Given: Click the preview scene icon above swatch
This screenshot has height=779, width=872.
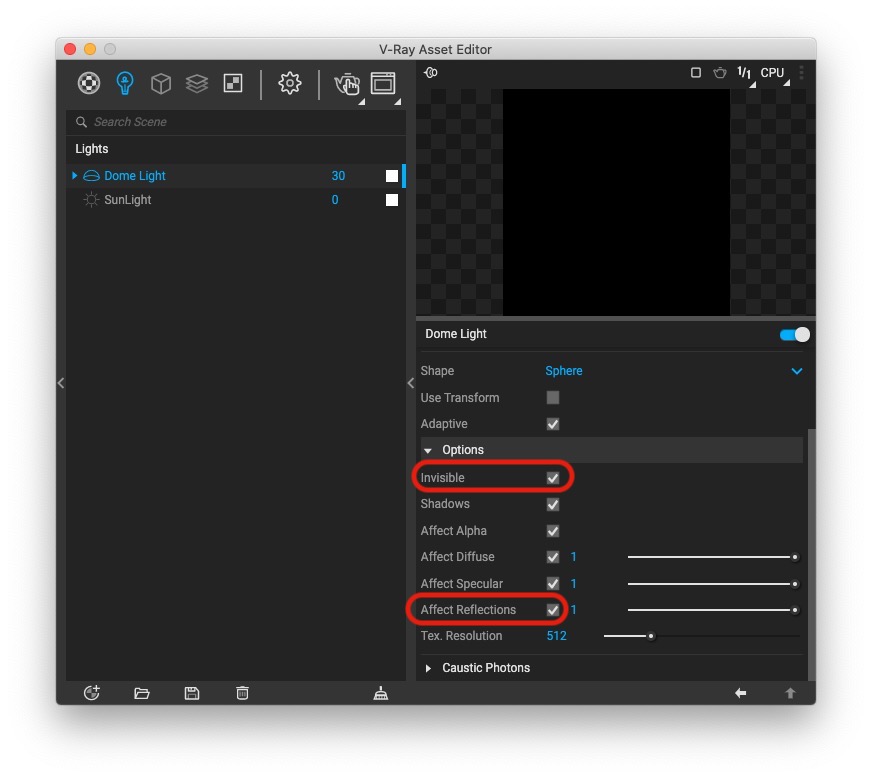Looking at the screenshot, I should (x=431, y=72).
